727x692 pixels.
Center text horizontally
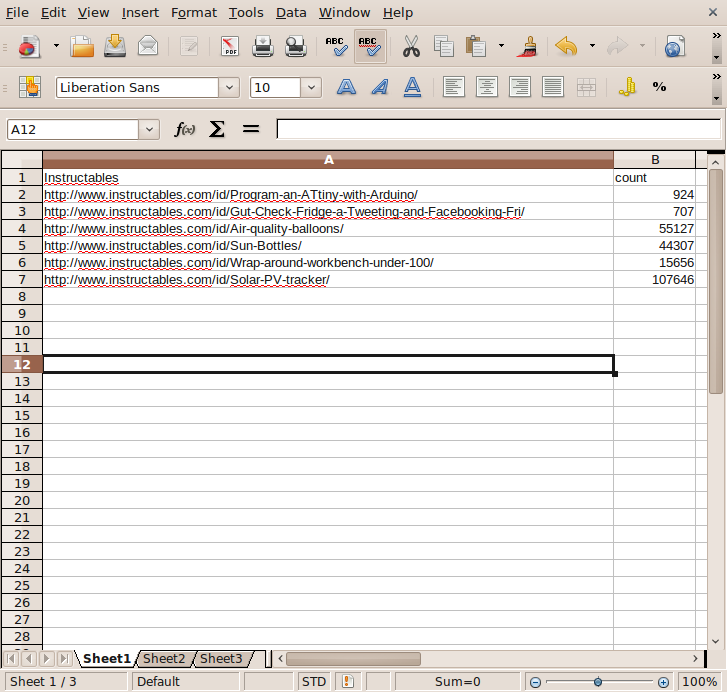[487, 87]
